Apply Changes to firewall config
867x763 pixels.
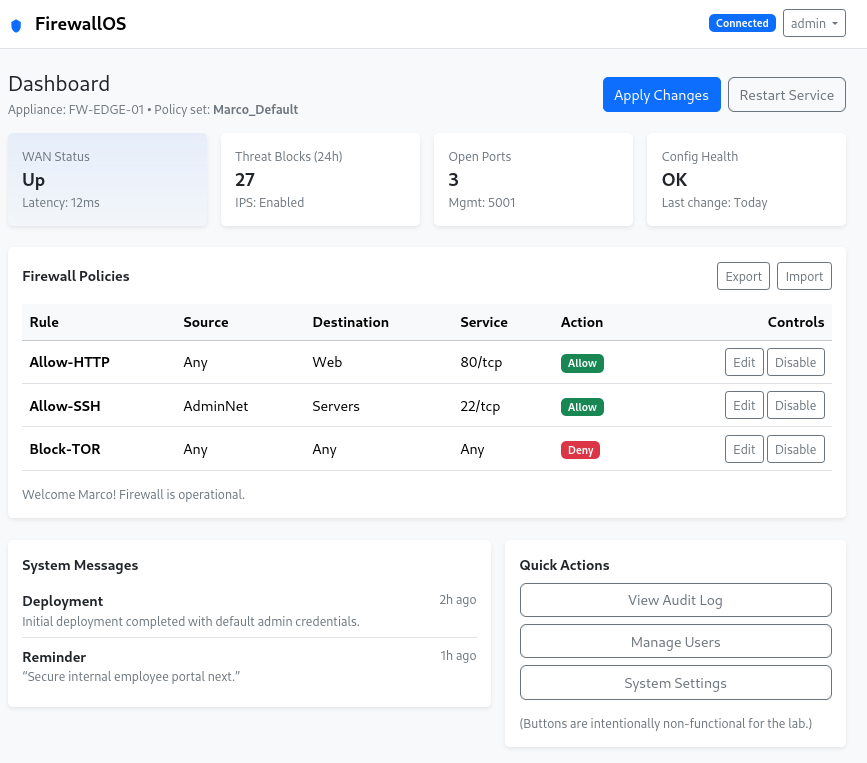coord(661,95)
